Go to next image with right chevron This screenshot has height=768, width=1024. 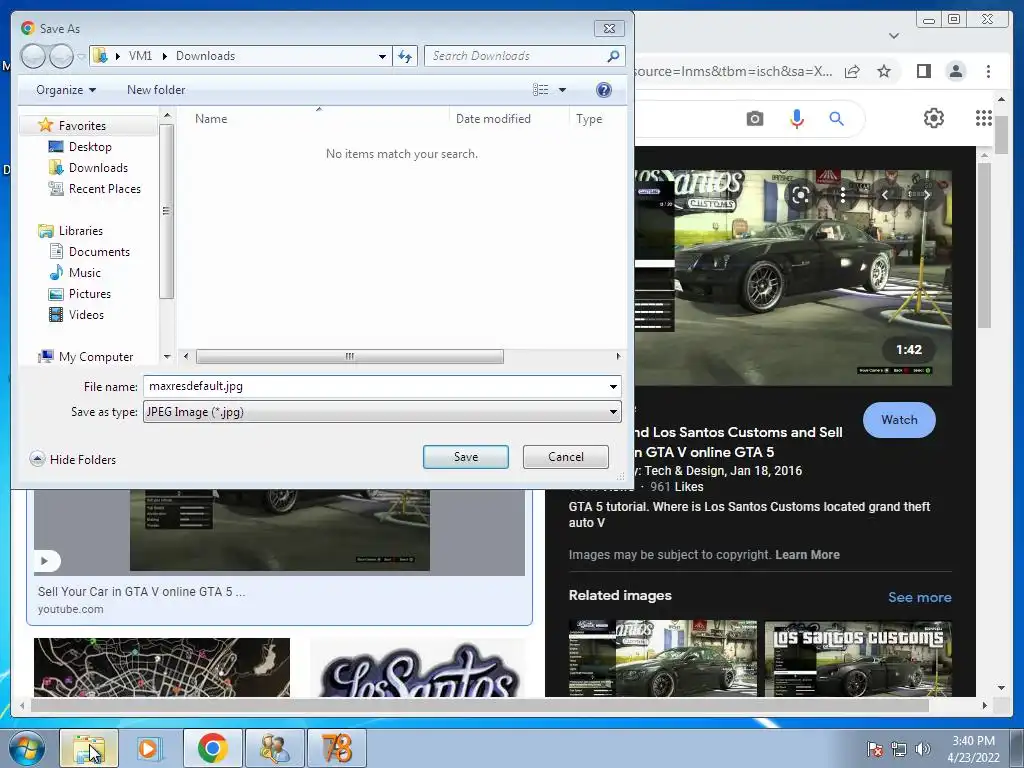point(926,195)
